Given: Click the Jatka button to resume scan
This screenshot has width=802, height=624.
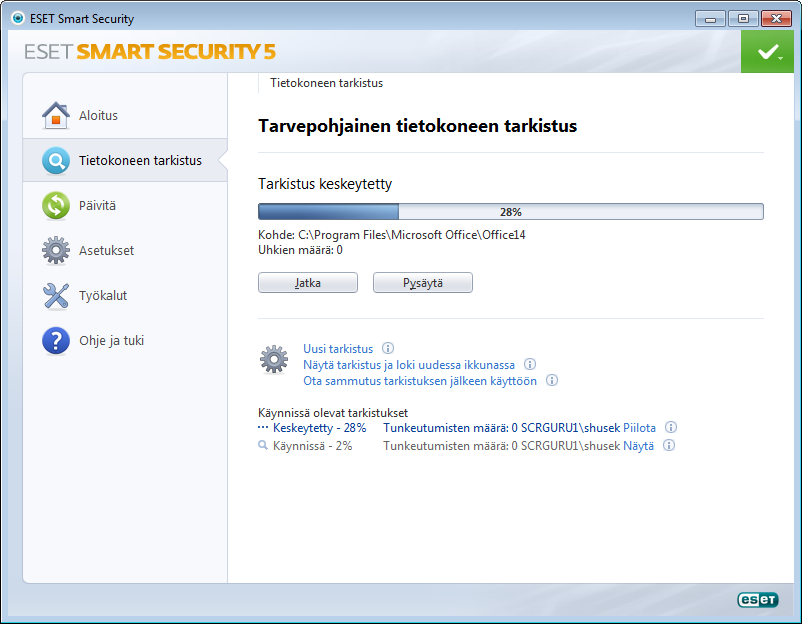Looking at the screenshot, I should 308,283.
